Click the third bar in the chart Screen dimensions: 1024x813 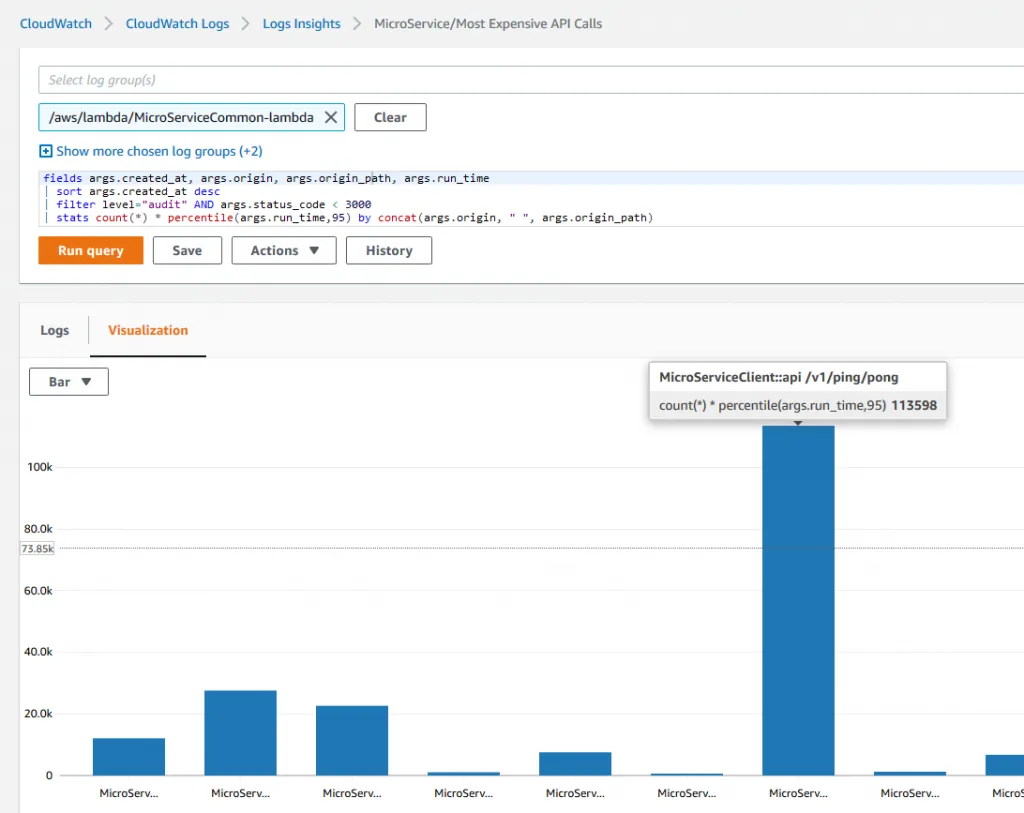tap(352, 740)
